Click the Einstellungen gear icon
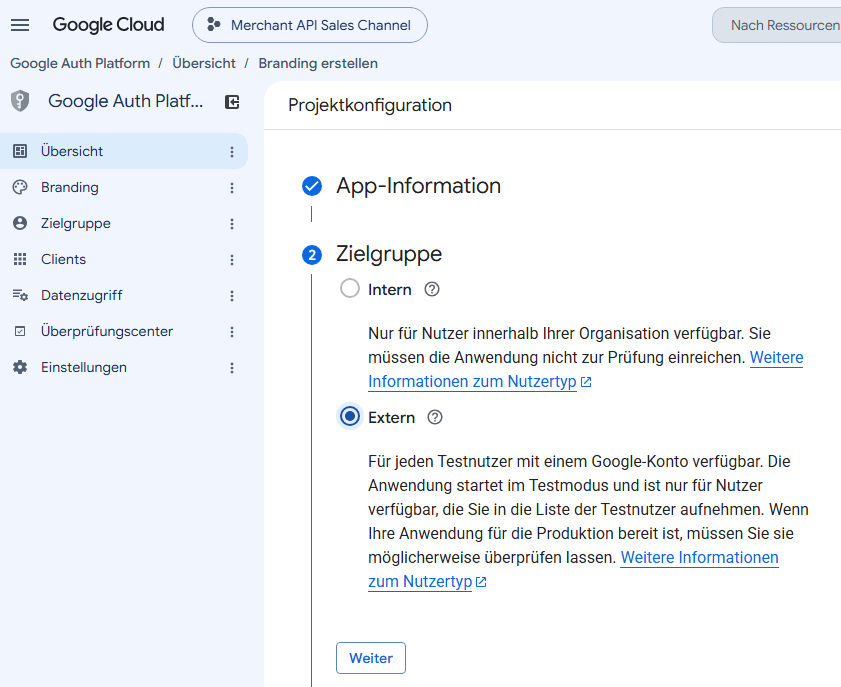Viewport: 841px width, 687px height. pyautogui.click(x=20, y=367)
